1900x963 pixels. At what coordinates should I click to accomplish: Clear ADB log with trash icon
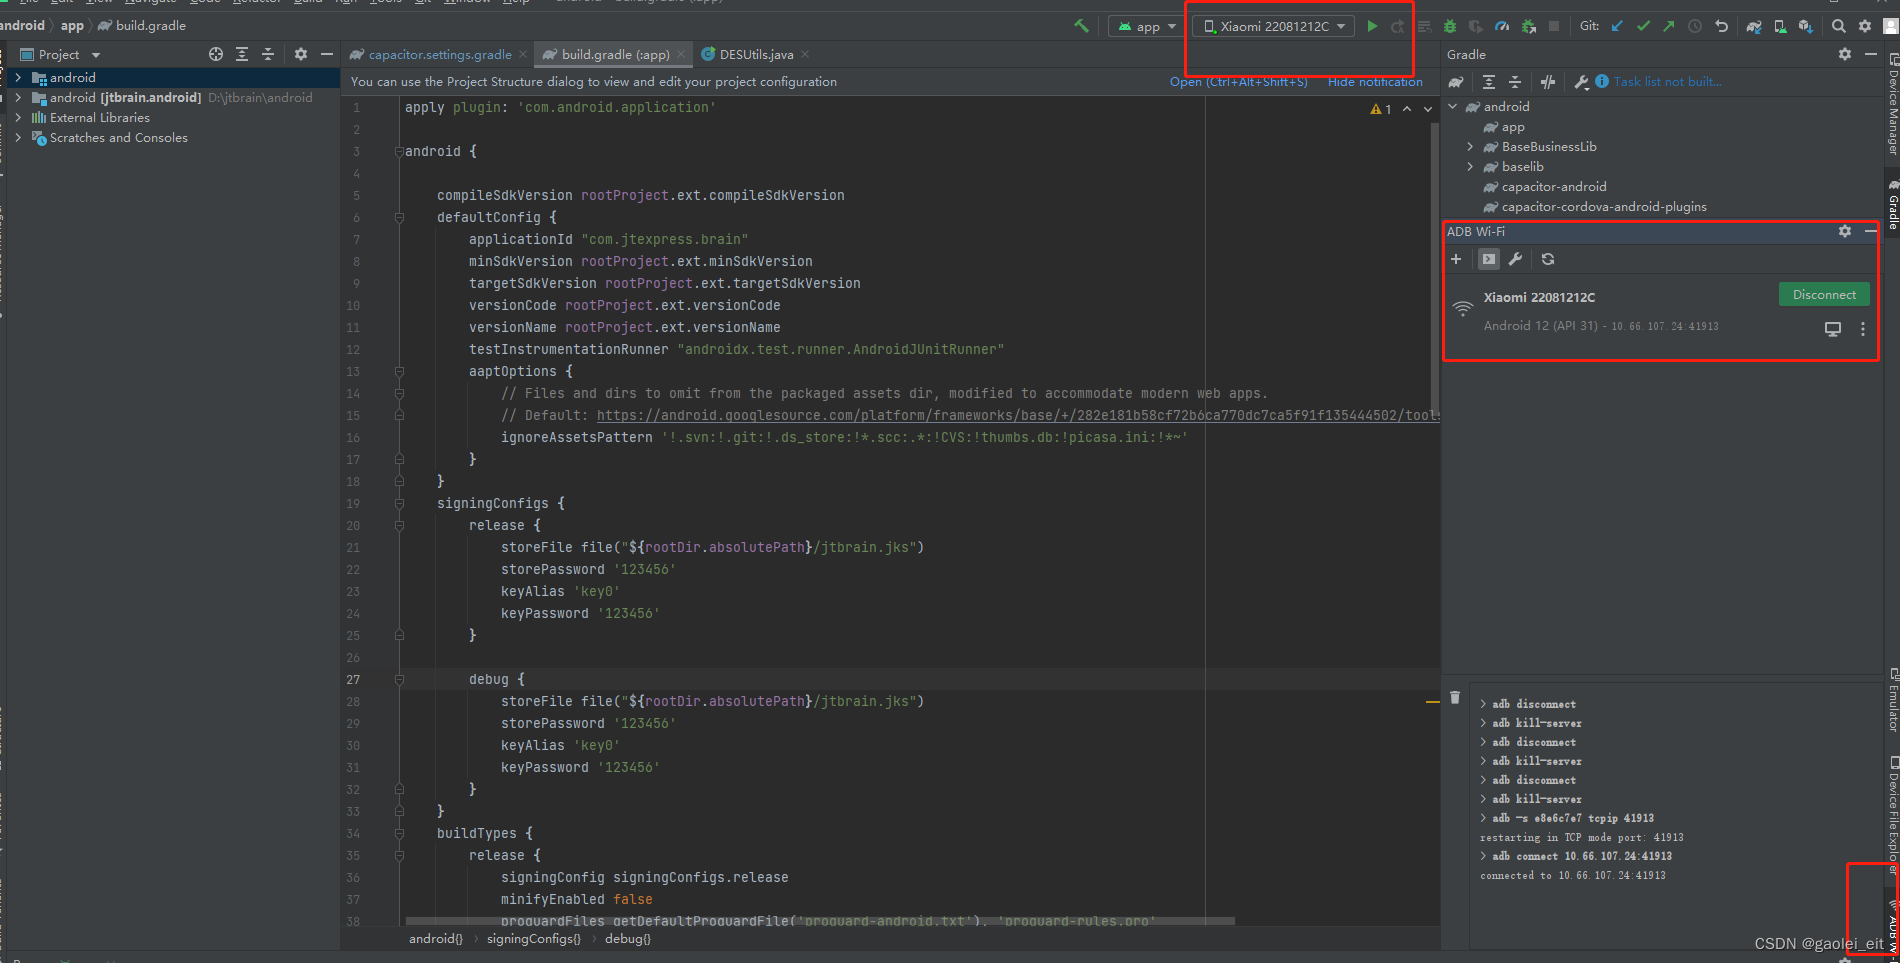(1455, 697)
